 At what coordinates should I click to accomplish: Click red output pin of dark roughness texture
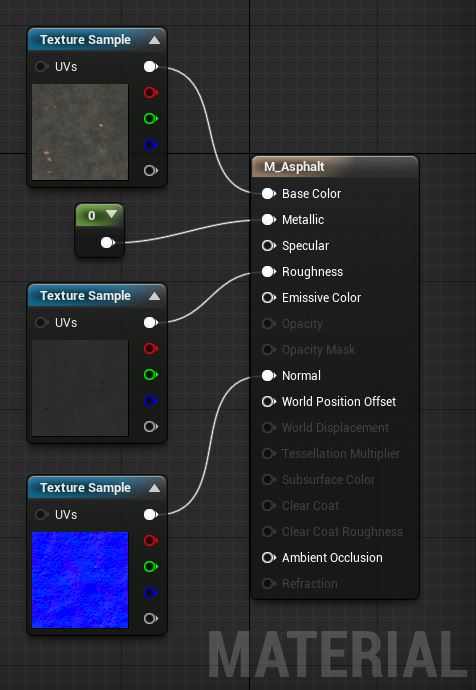click(151, 349)
